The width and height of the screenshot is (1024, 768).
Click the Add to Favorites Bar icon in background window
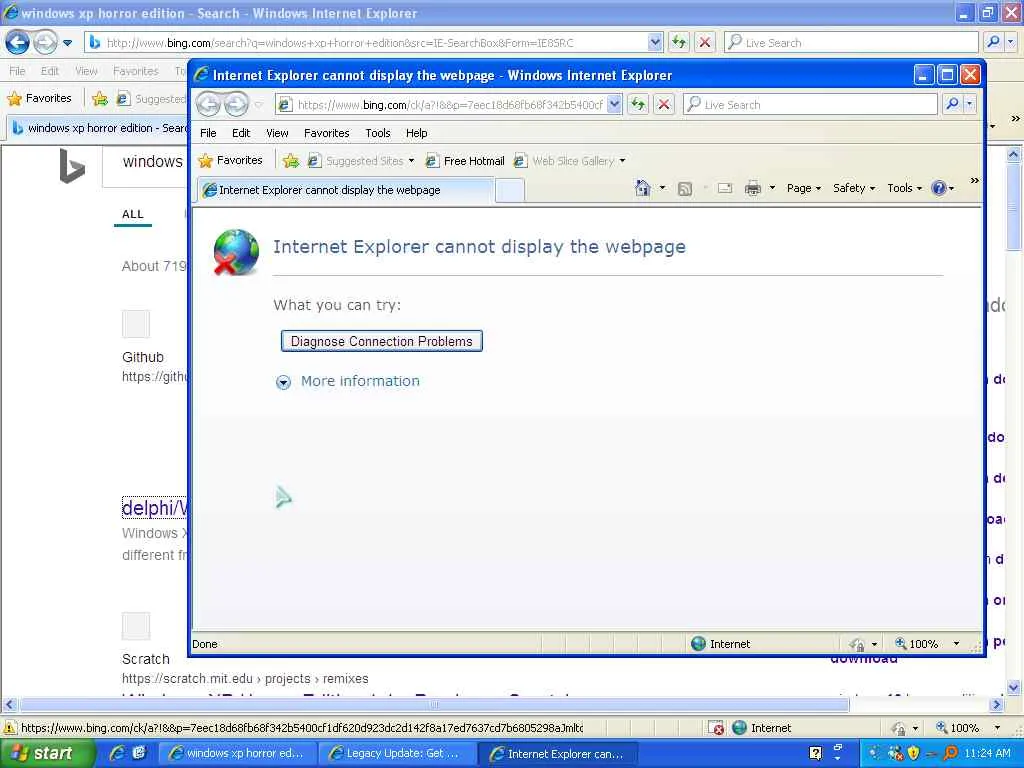point(99,99)
